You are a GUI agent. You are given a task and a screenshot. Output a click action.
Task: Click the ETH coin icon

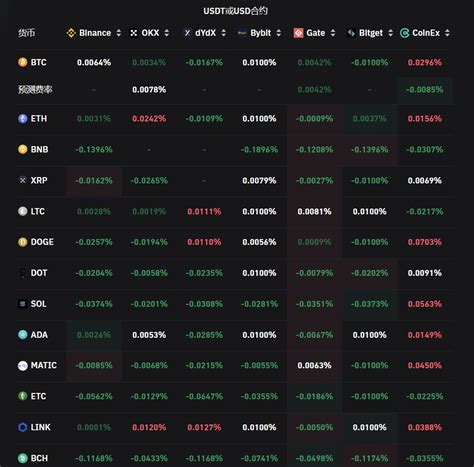[x=23, y=119]
